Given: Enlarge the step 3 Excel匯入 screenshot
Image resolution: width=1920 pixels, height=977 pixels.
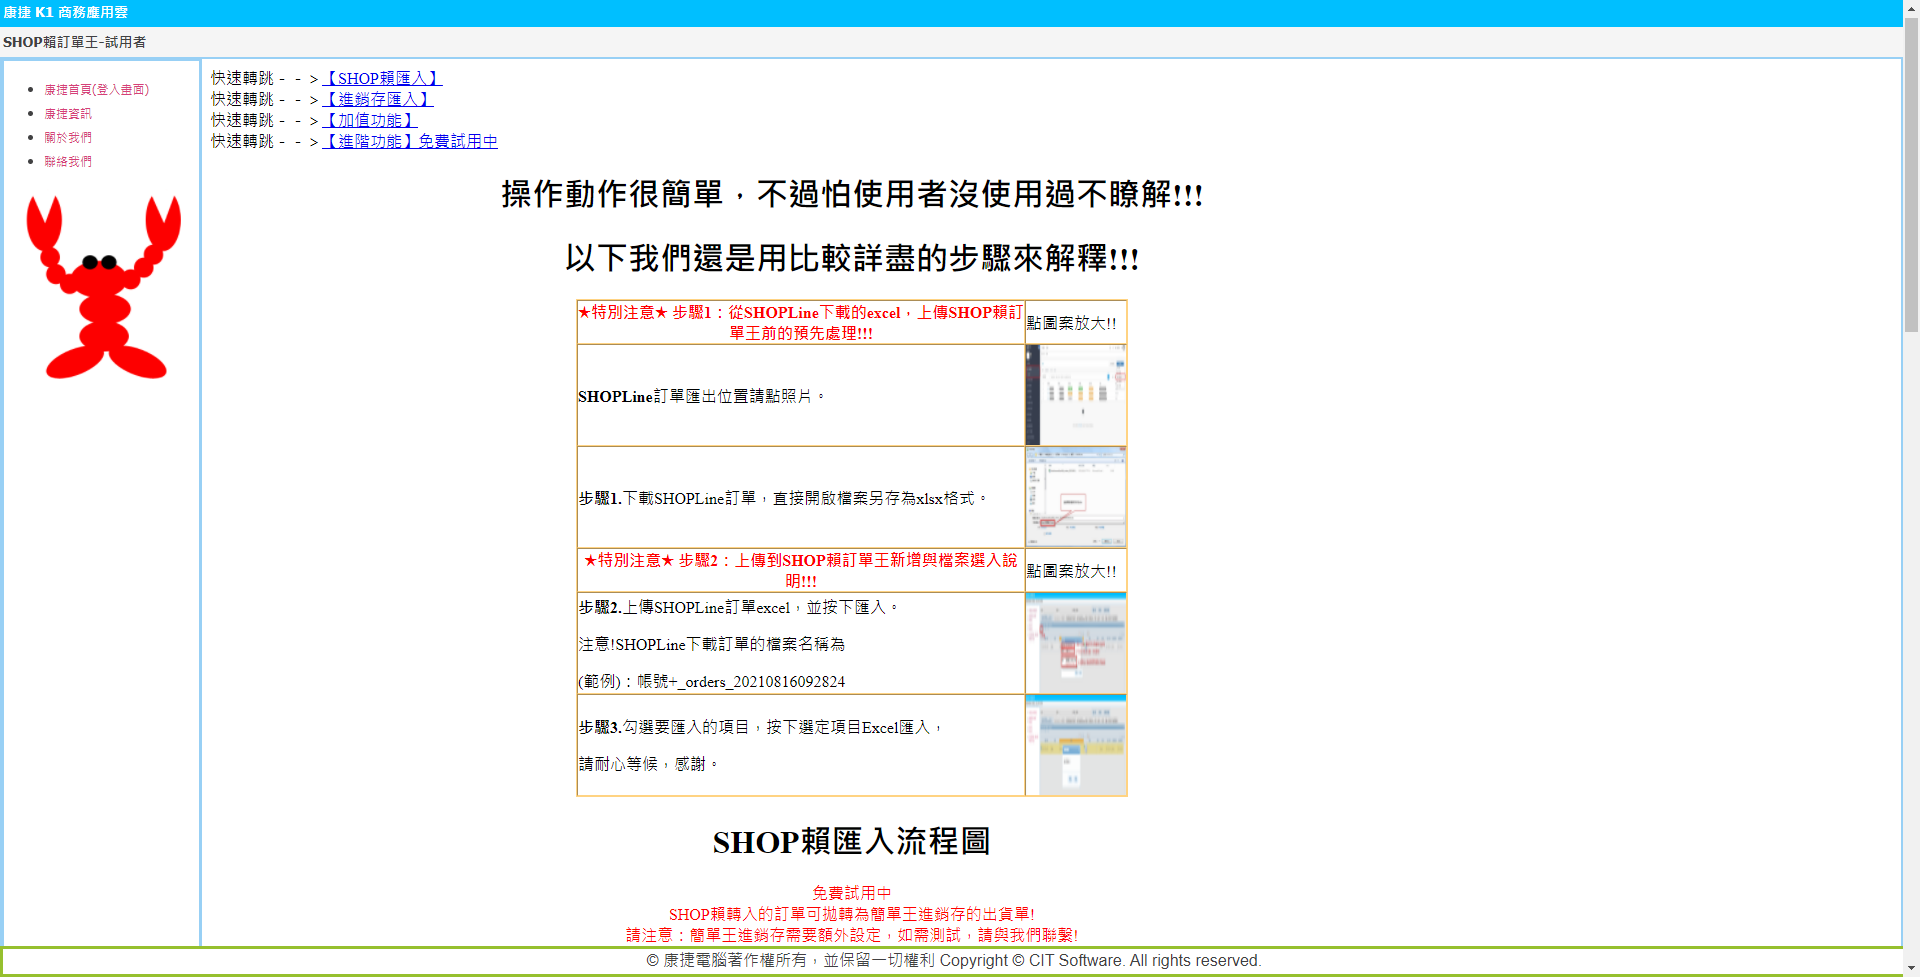Looking at the screenshot, I should pyautogui.click(x=1075, y=745).
